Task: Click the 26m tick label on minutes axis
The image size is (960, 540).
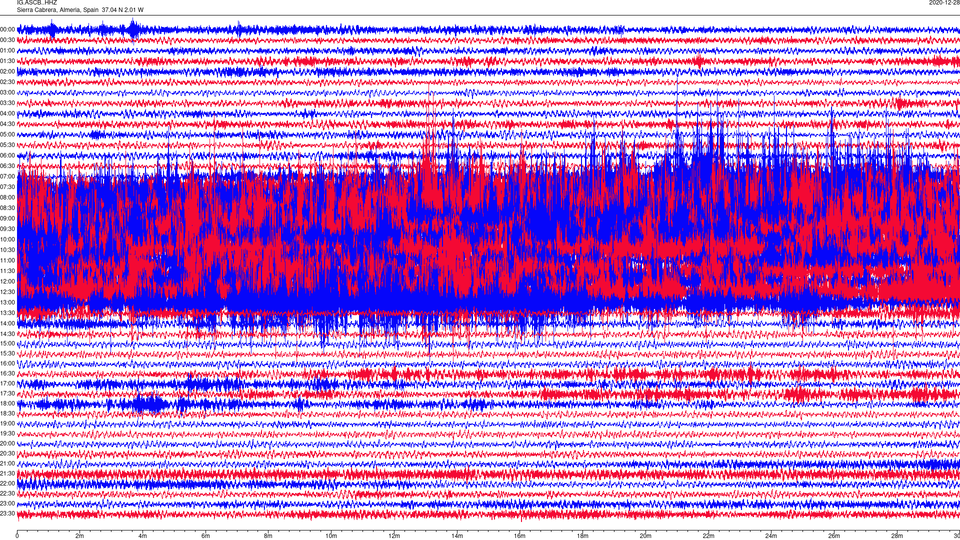Action: (834, 536)
